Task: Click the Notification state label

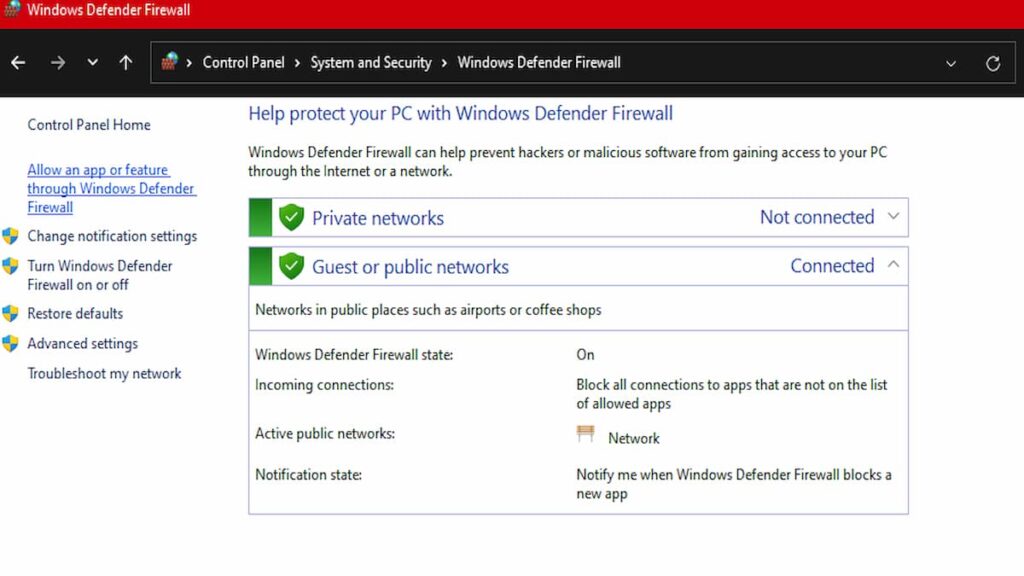Action: pos(308,475)
